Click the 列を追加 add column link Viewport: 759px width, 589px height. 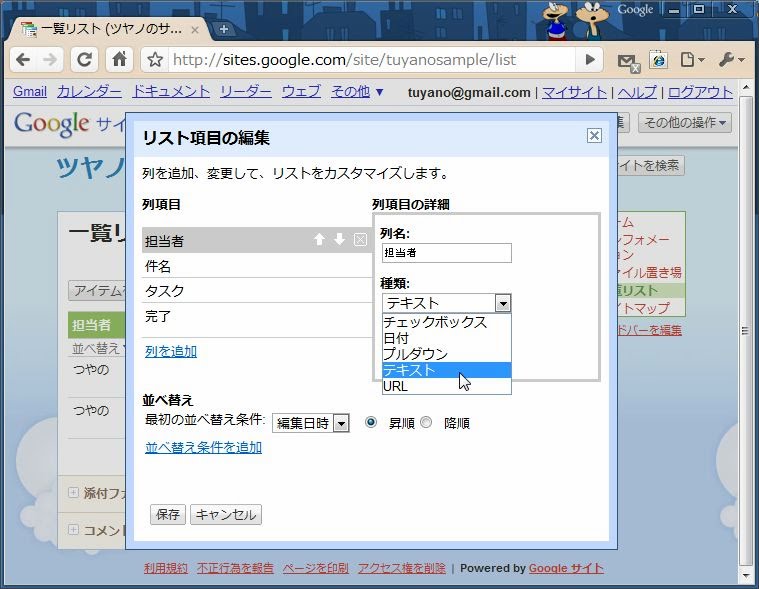tap(171, 351)
